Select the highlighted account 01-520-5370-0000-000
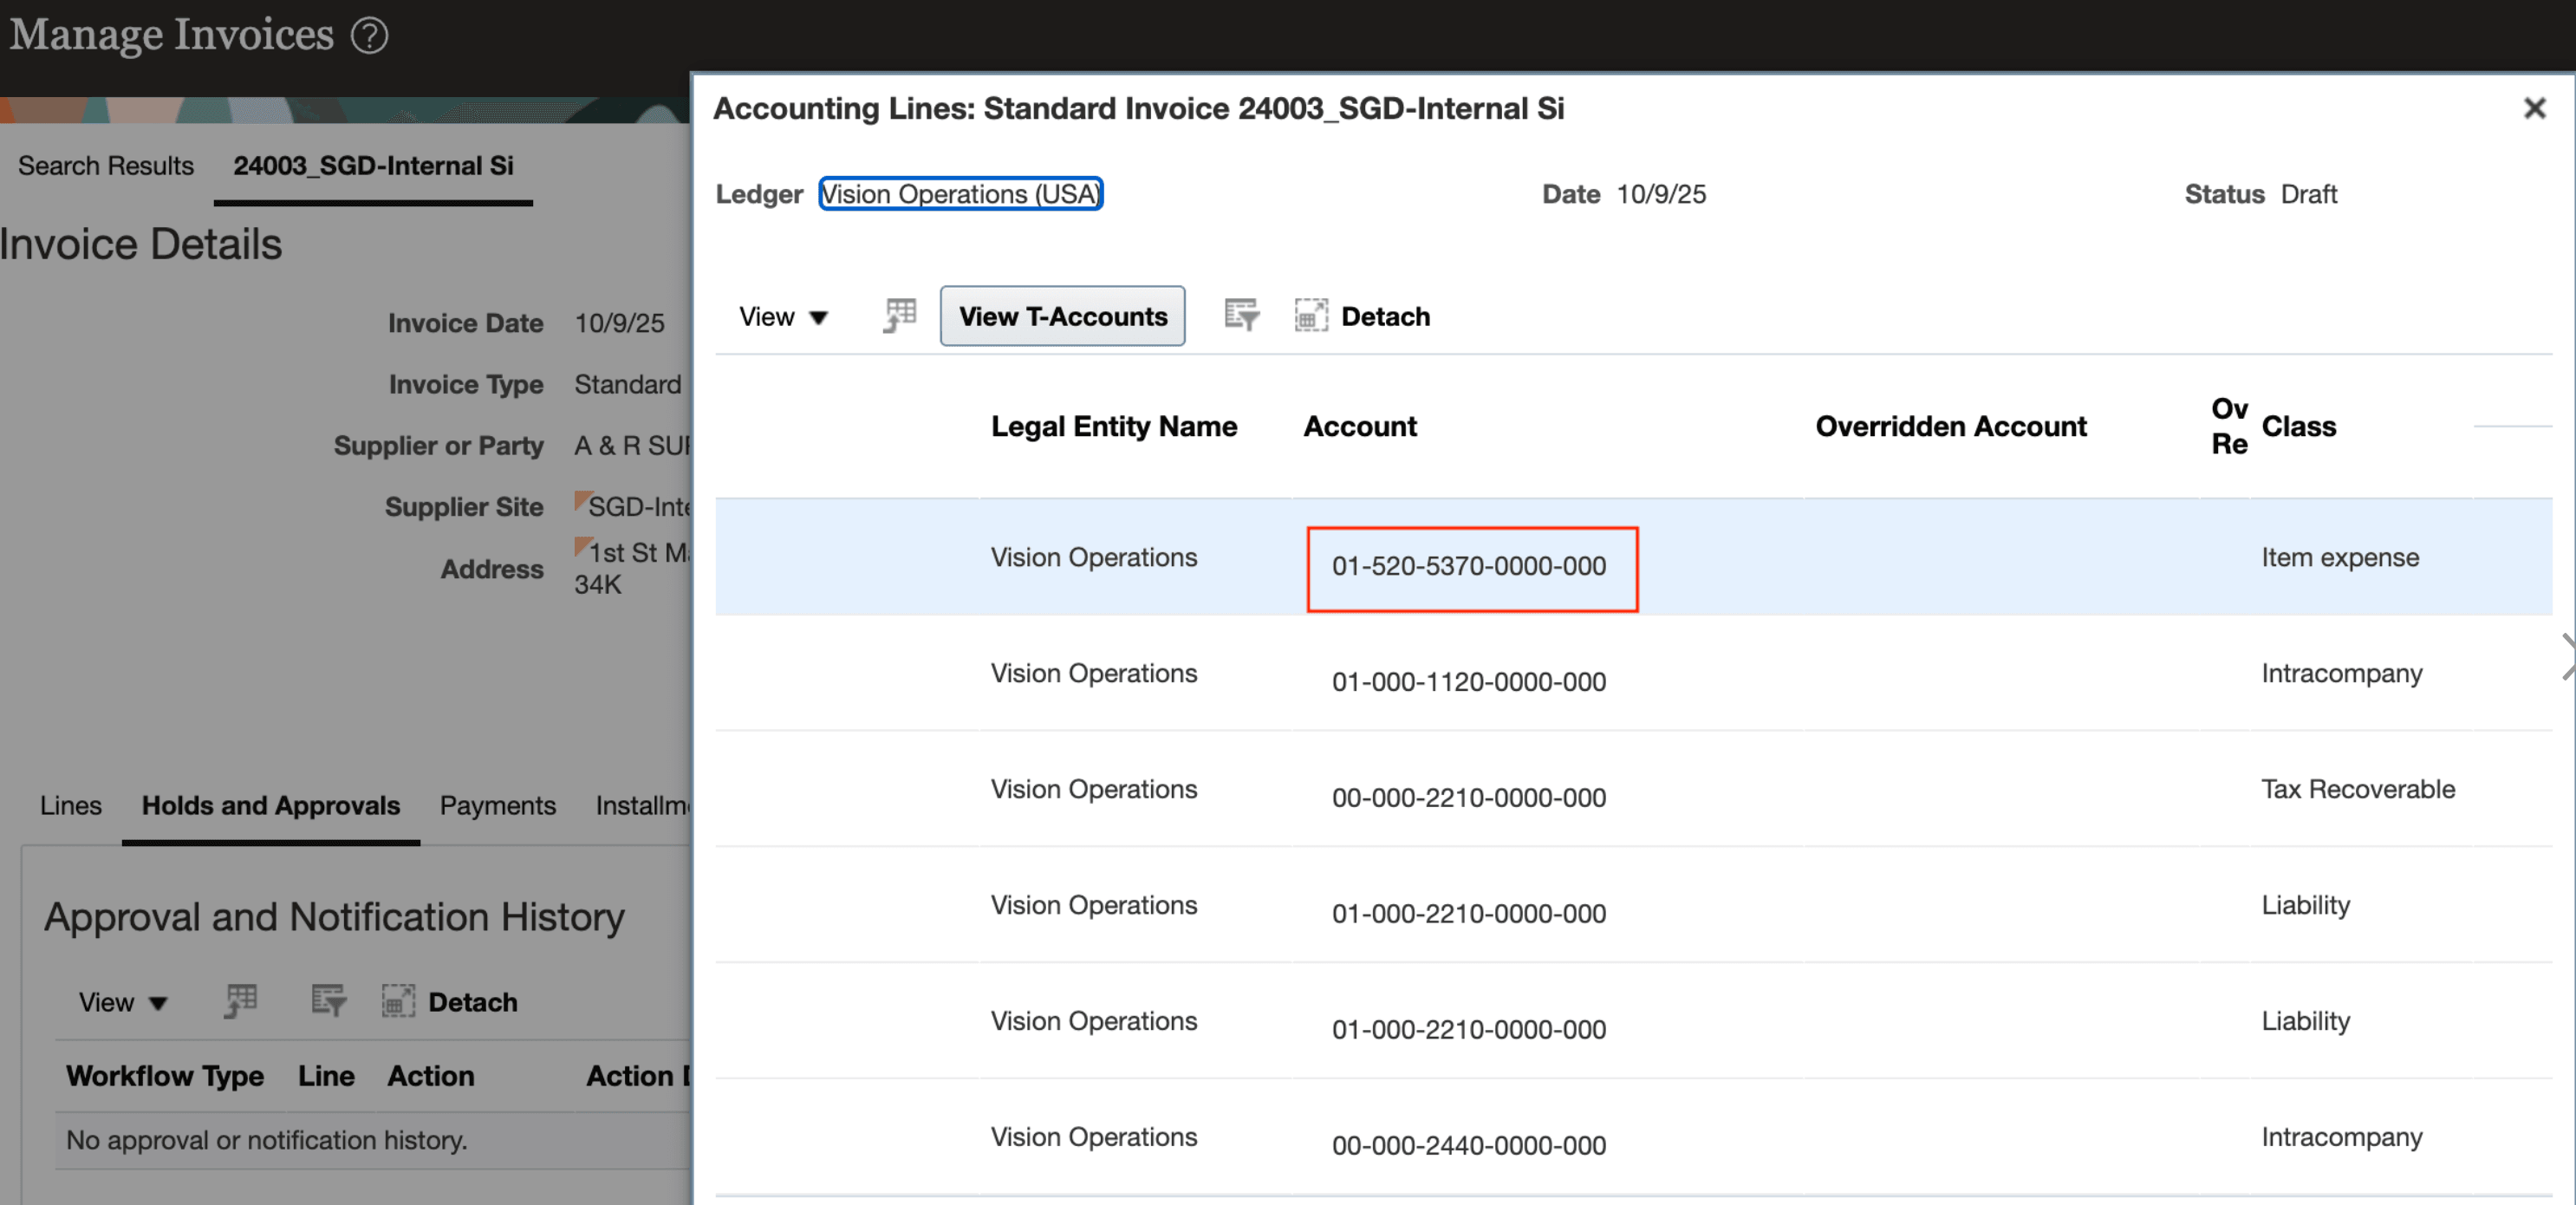 point(1469,566)
